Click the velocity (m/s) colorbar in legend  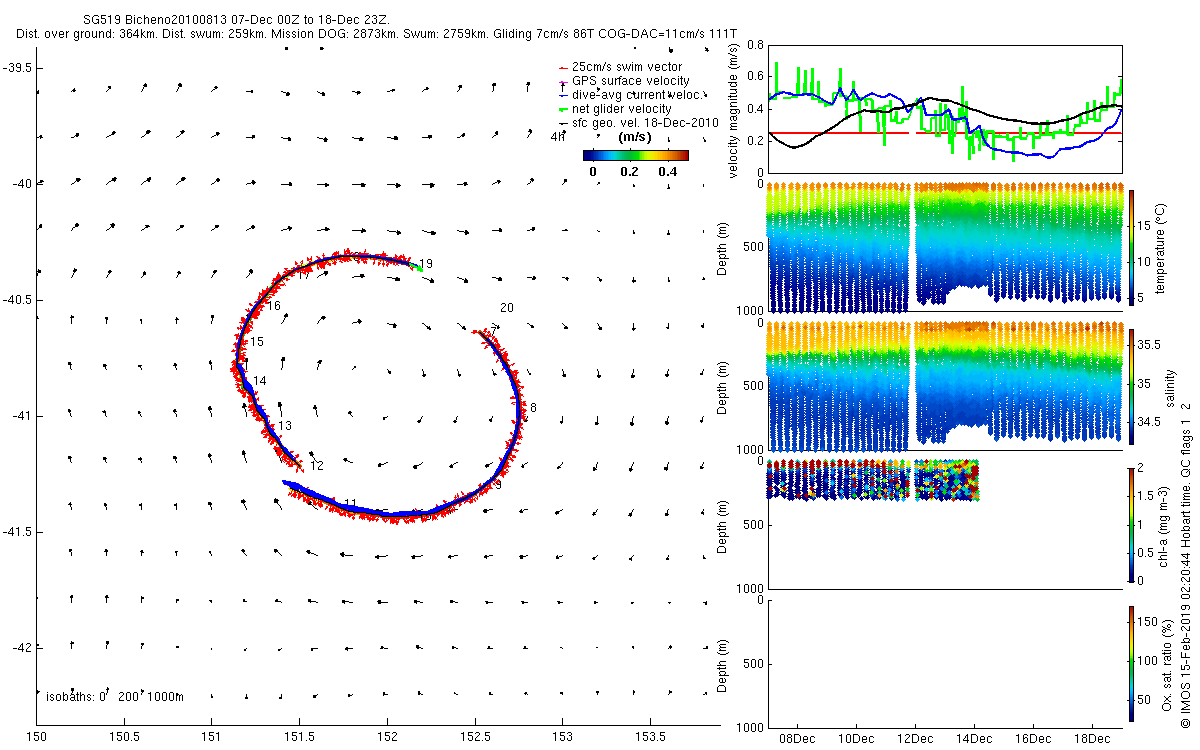[636, 155]
